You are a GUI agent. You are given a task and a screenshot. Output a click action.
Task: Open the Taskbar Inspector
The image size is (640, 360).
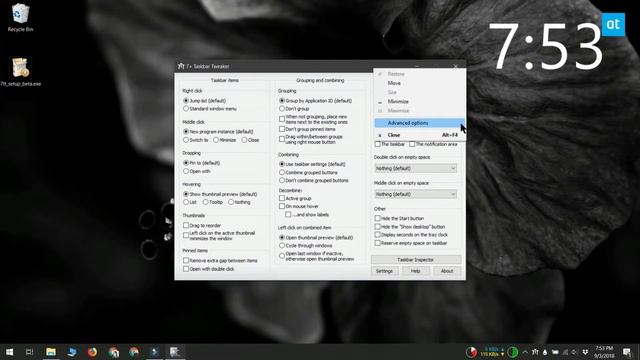tap(416, 260)
